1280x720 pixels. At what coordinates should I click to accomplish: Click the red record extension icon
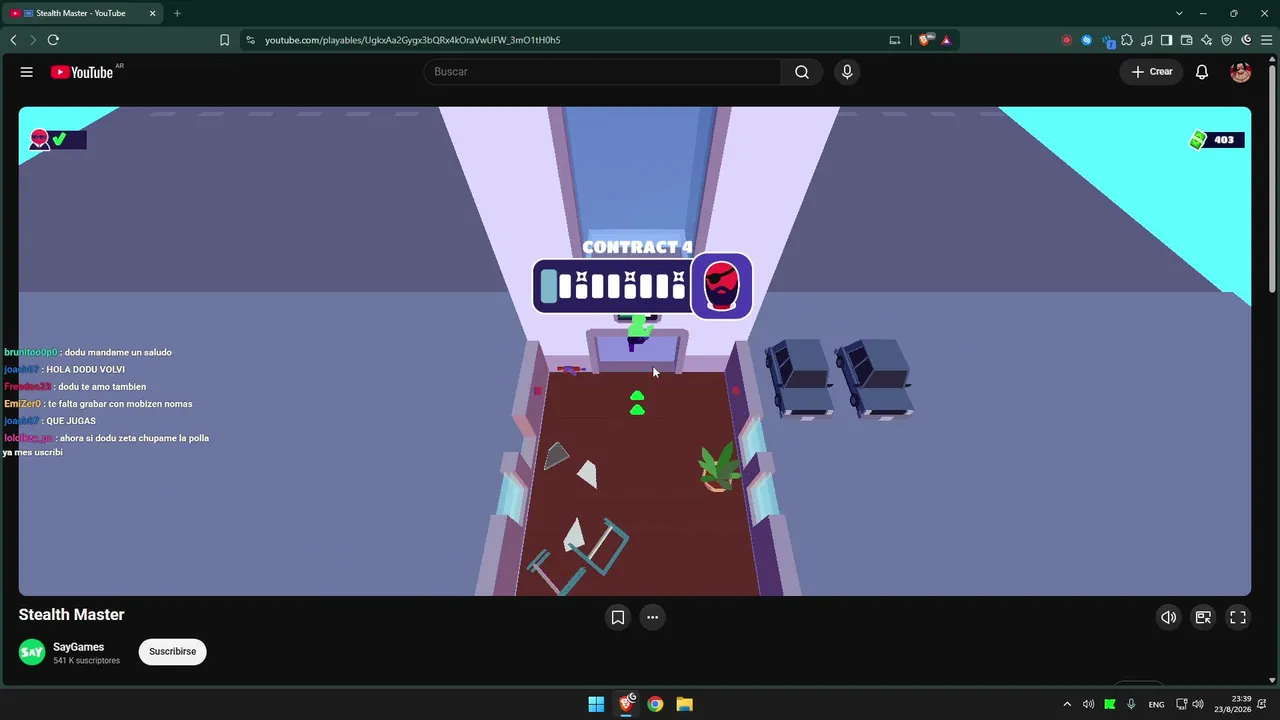[1067, 40]
